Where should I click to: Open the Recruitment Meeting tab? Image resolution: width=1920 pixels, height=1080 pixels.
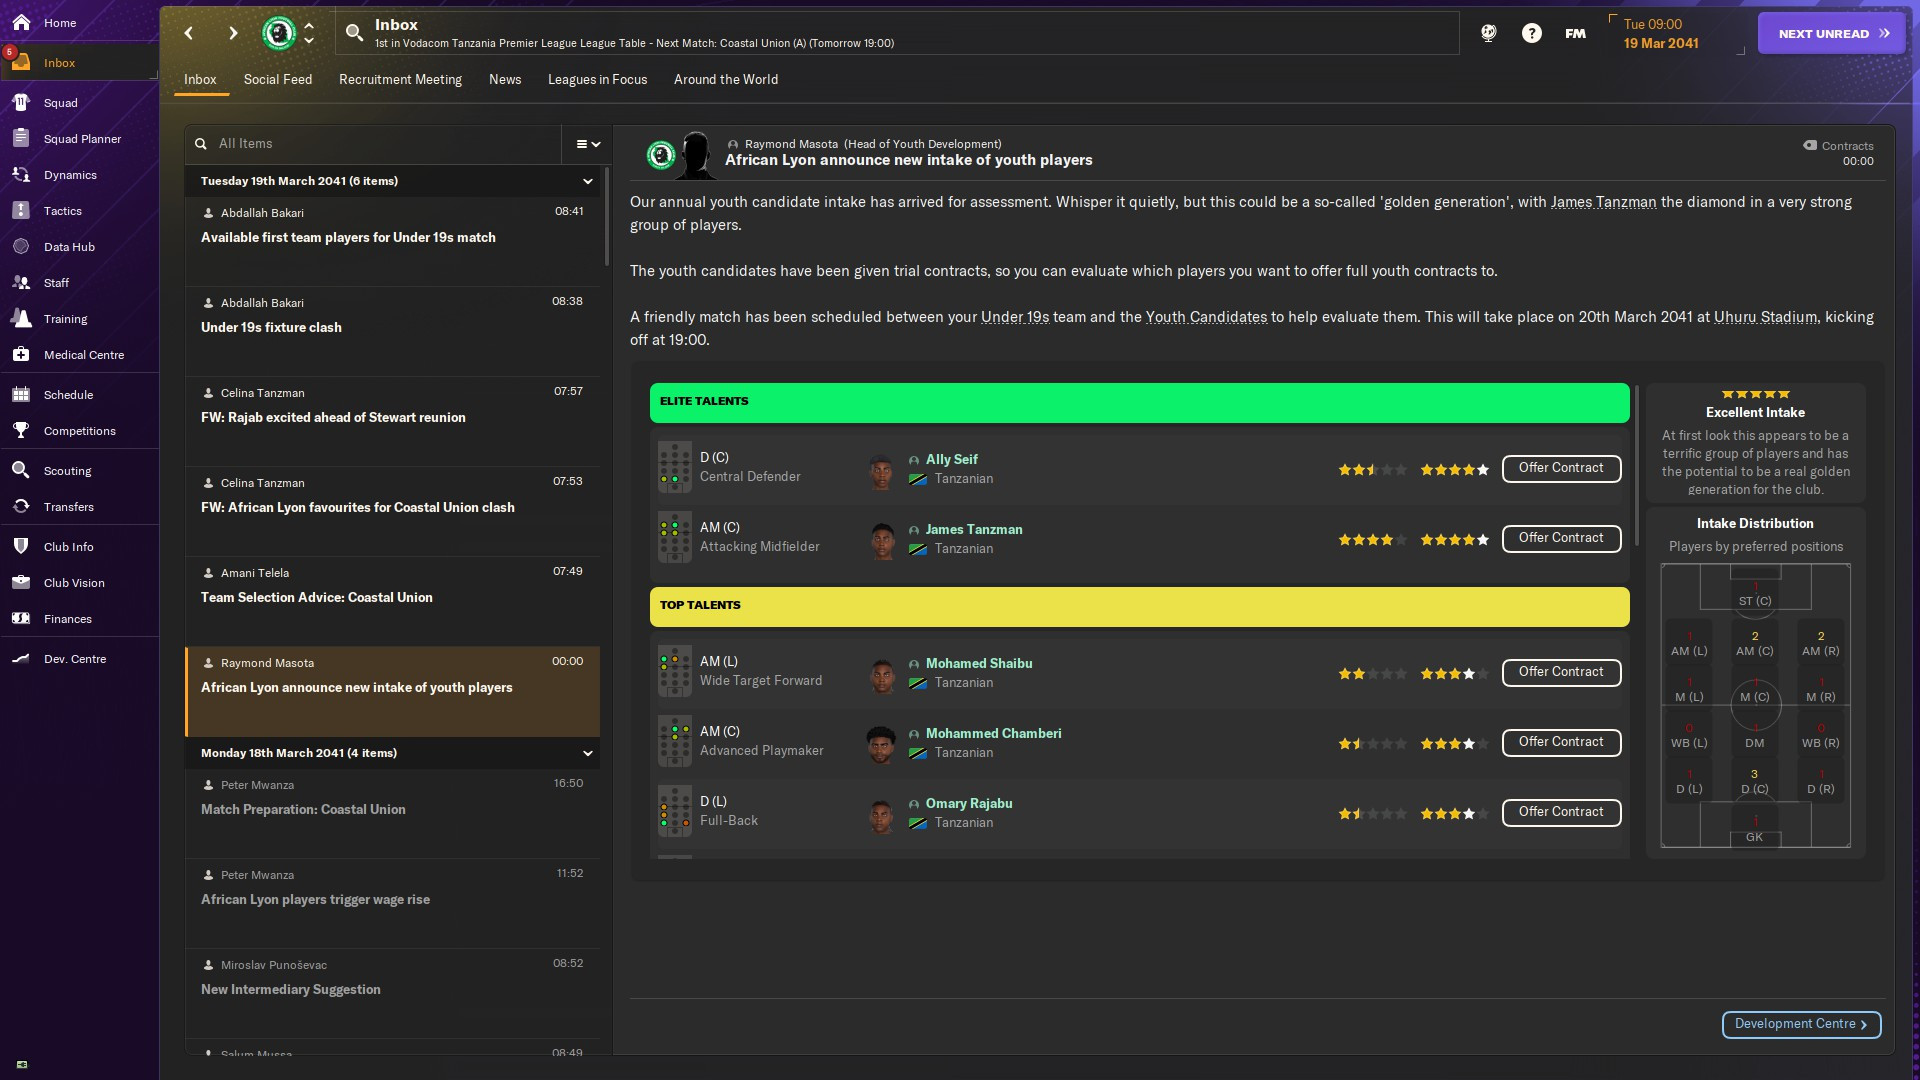point(400,79)
